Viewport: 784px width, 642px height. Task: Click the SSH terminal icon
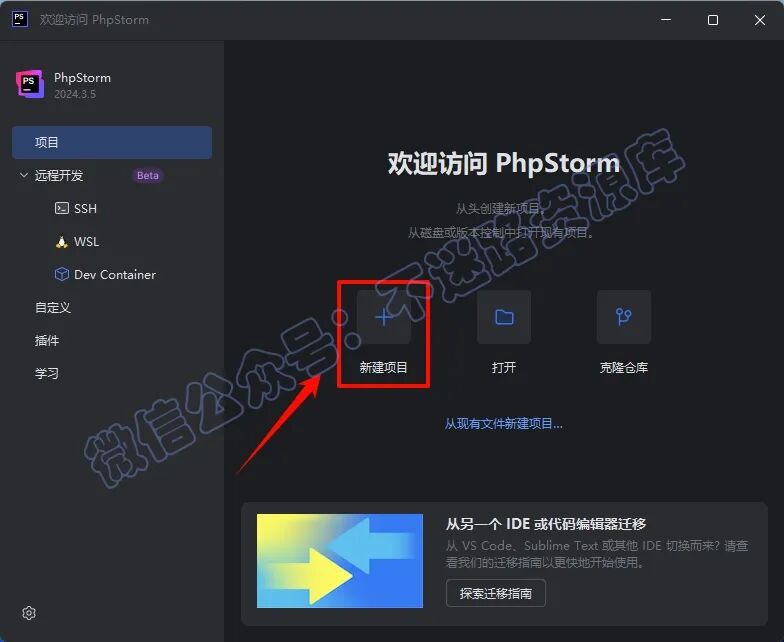pyautogui.click(x=62, y=208)
